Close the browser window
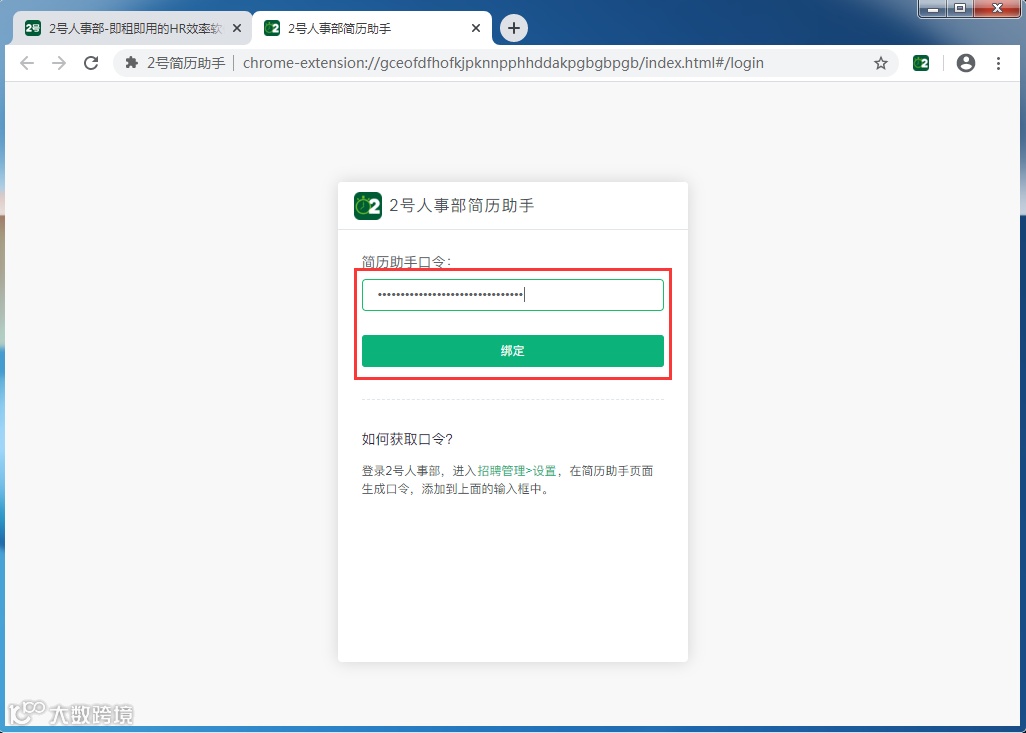1026x733 pixels. click(997, 9)
